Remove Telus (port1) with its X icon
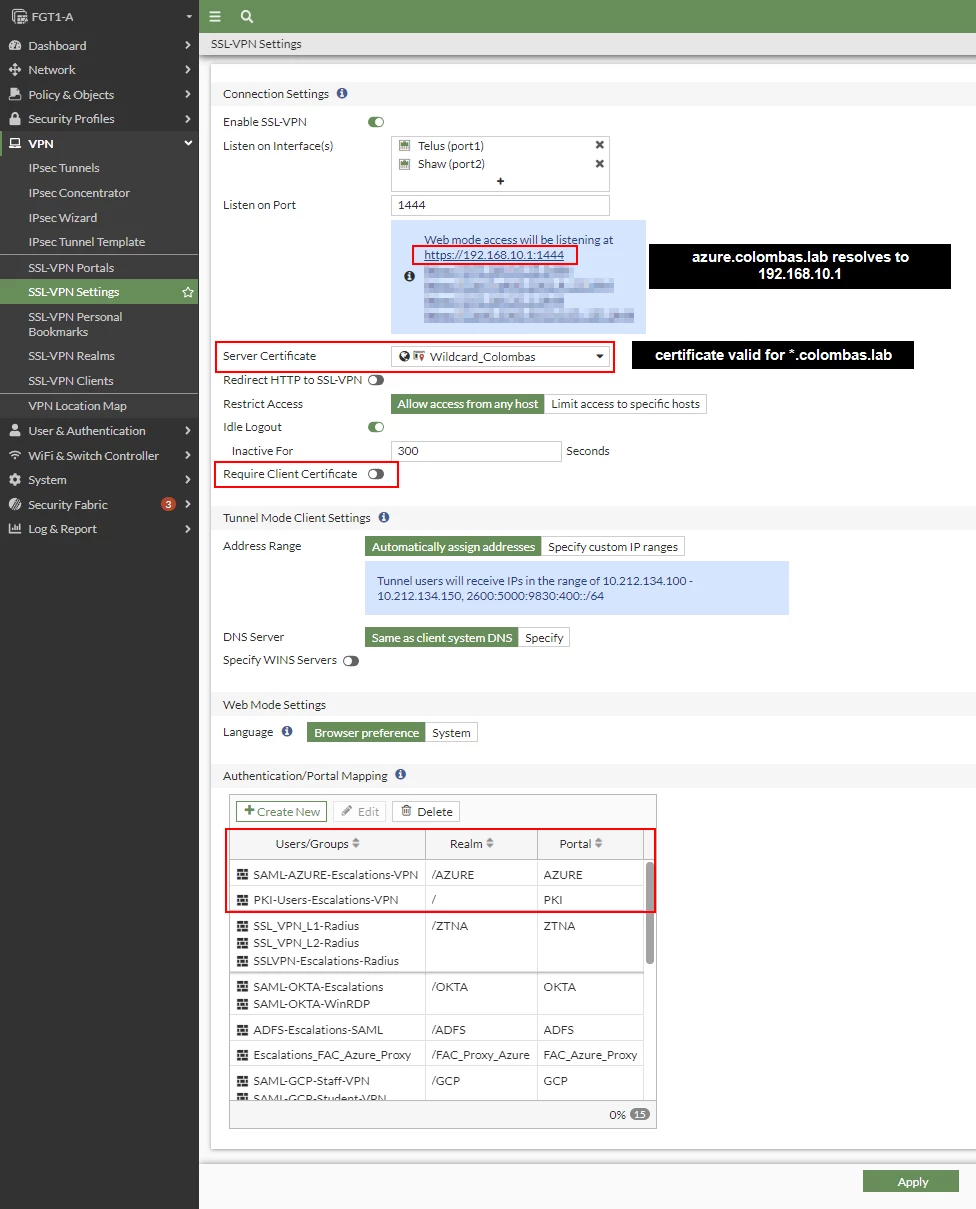 click(x=600, y=145)
